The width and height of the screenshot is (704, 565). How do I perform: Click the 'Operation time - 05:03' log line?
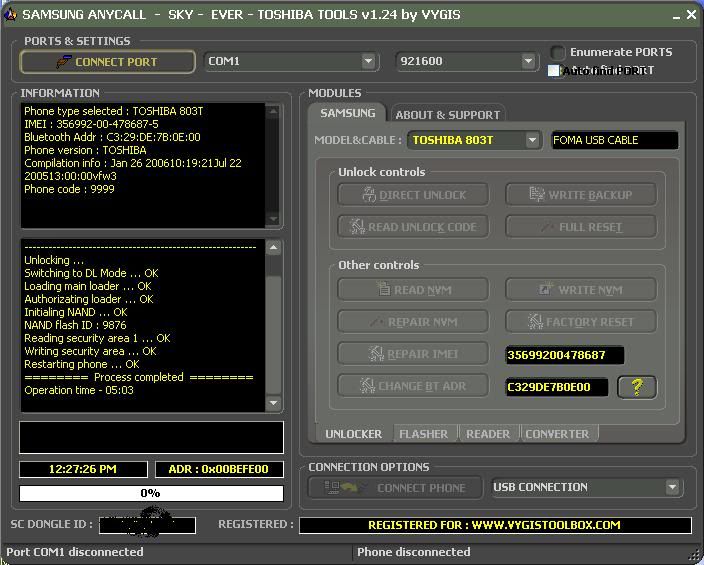click(x=79, y=390)
